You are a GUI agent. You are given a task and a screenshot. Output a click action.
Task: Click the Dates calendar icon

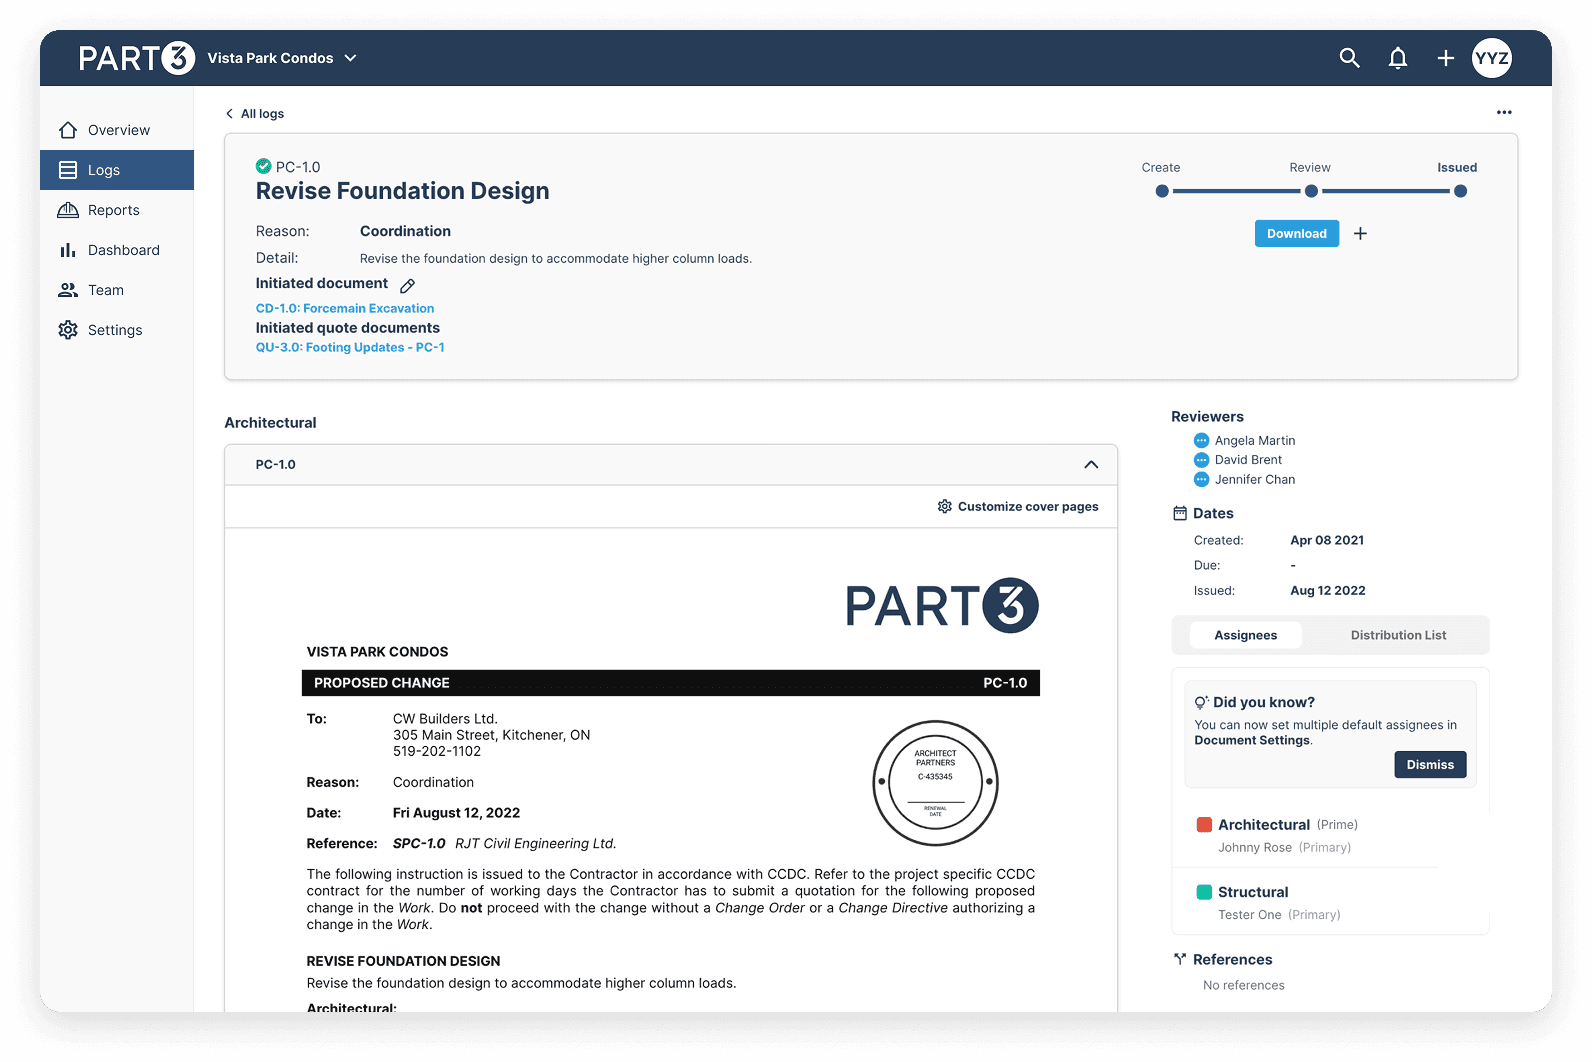pyautogui.click(x=1180, y=513)
